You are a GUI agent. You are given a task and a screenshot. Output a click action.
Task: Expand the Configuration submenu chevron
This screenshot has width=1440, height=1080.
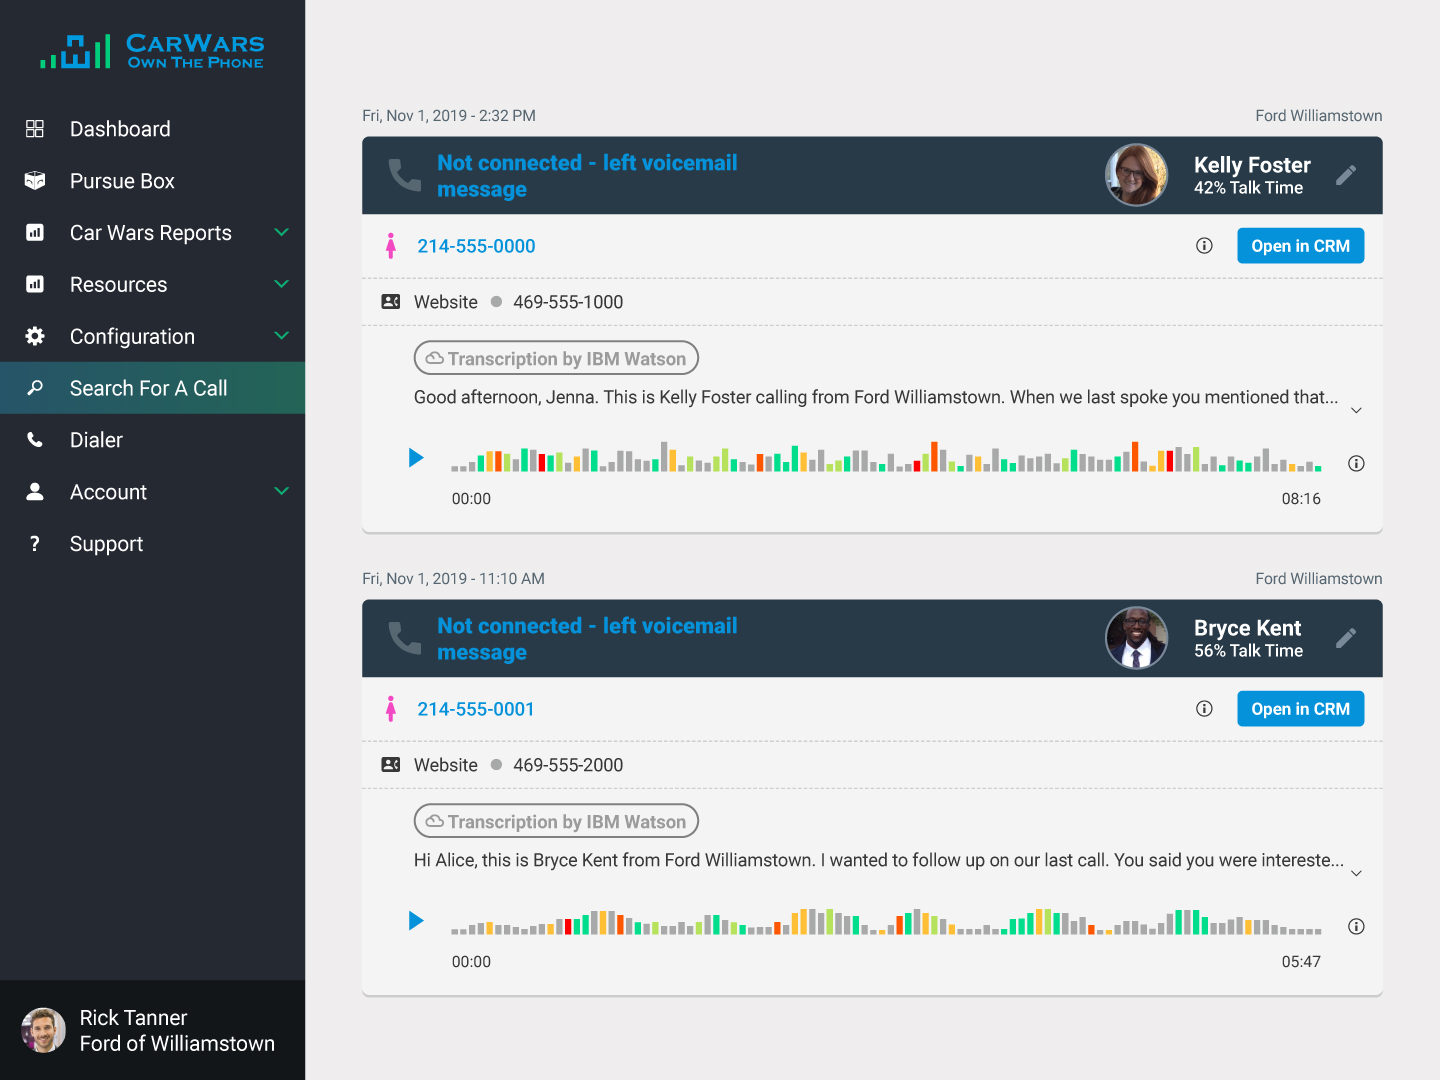pos(282,336)
